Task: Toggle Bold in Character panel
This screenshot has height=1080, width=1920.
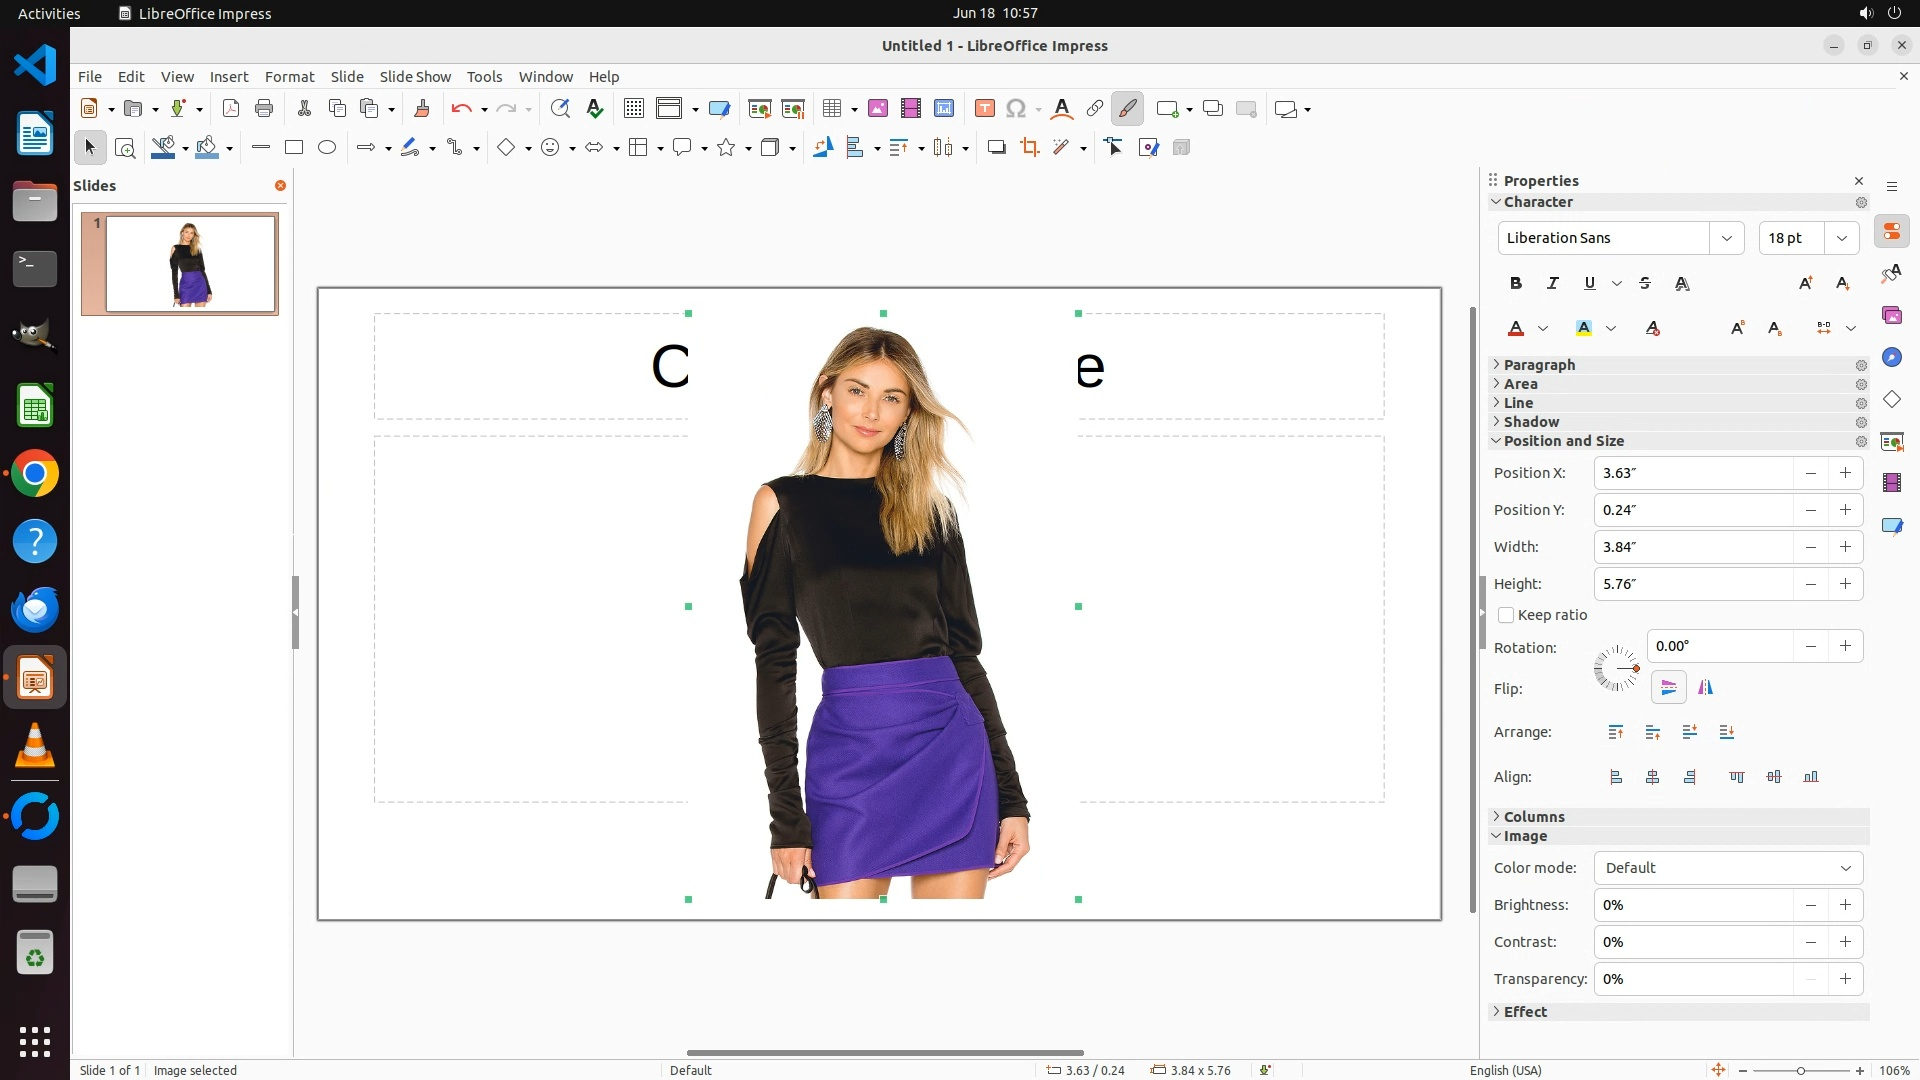Action: (1516, 283)
